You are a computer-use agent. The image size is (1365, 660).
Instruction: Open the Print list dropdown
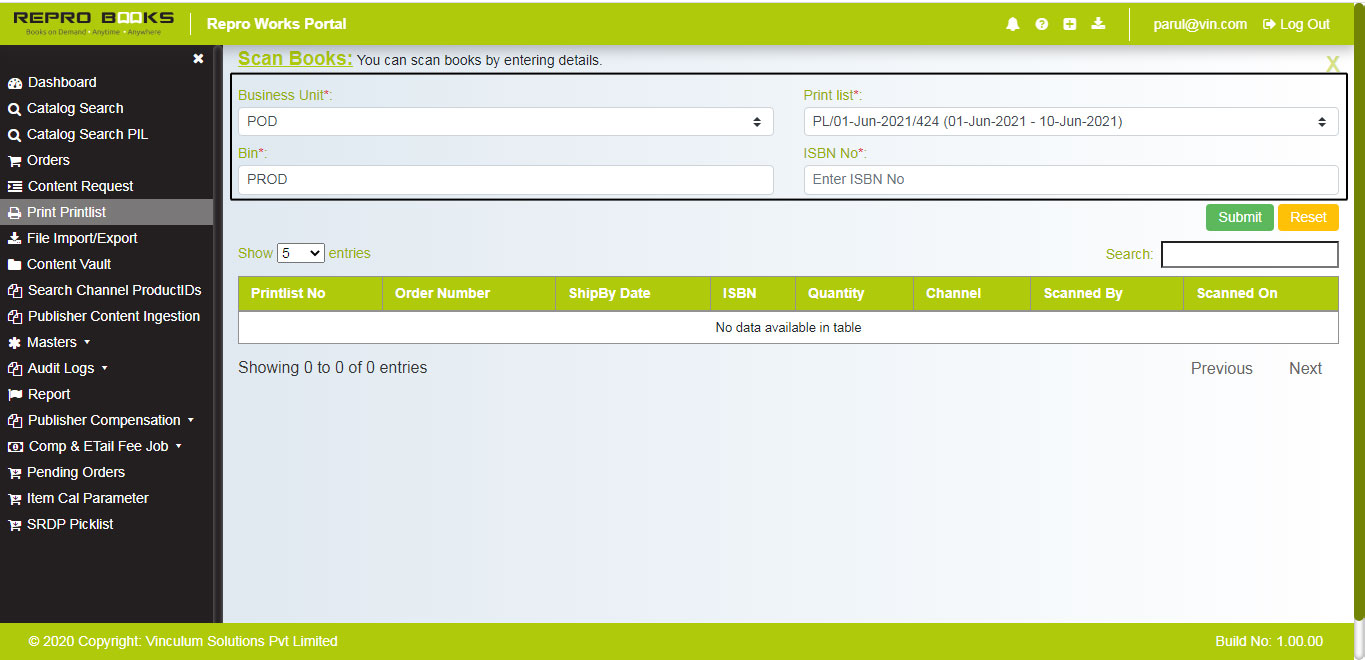coord(1069,120)
